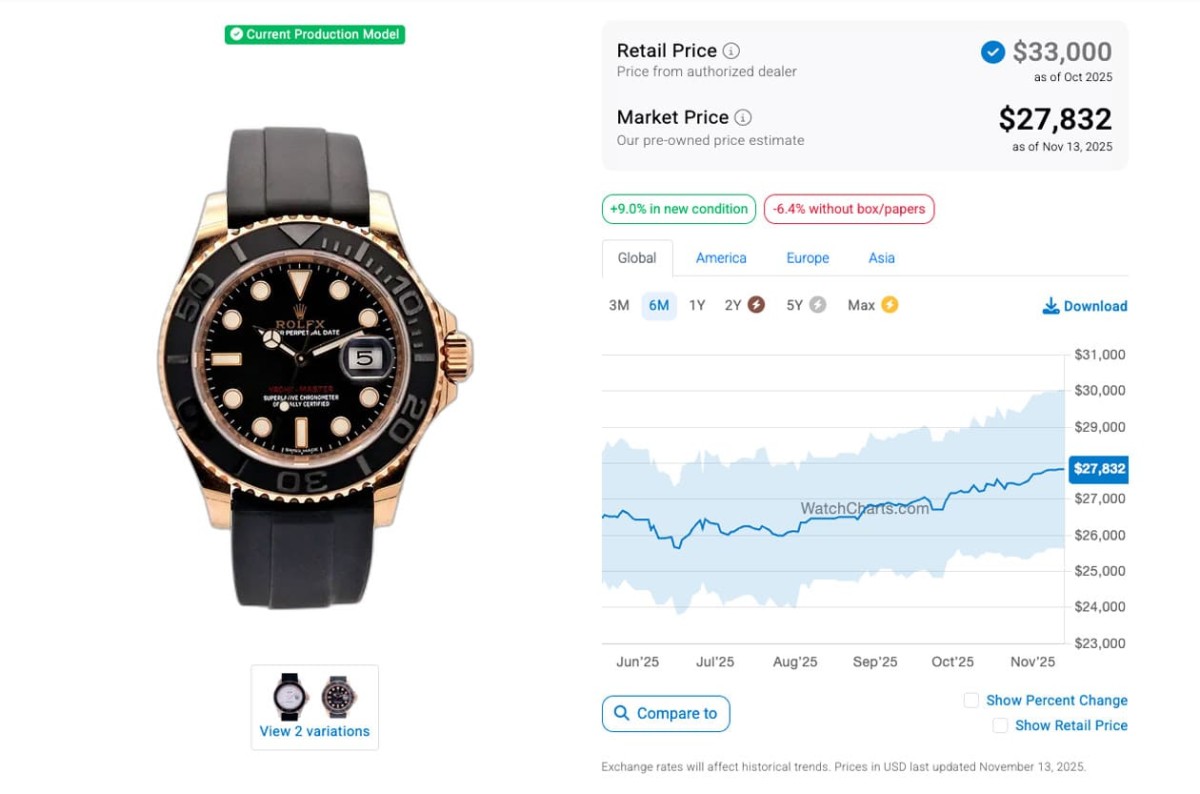Select the 1Y time range
The width and height of the screenshot is (1200, 794).
(697, 305)
